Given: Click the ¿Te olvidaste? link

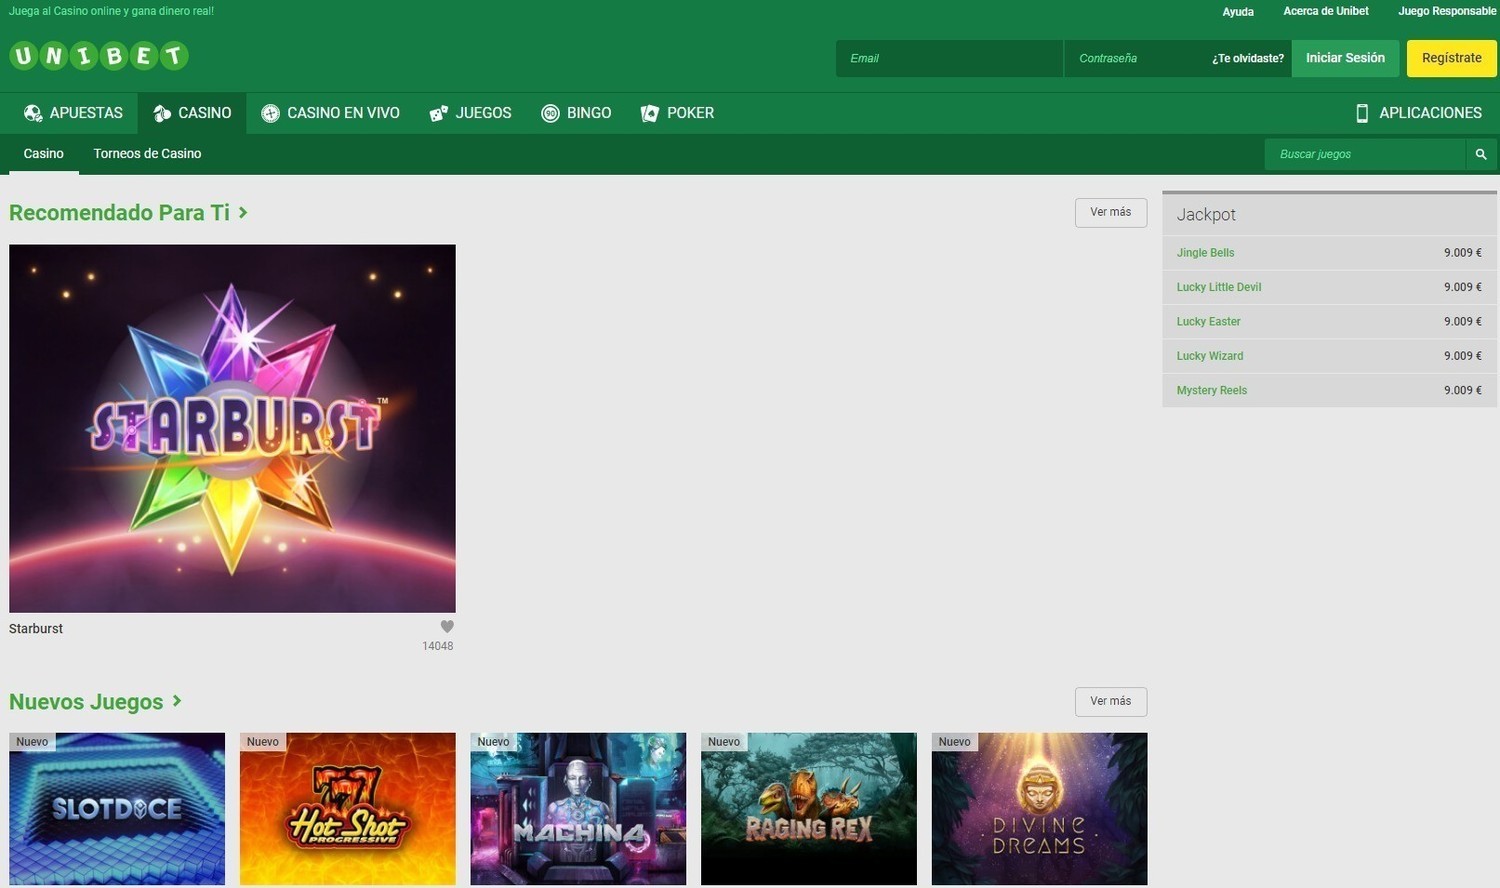Looking at the screenshot, I should (1248, 58).
